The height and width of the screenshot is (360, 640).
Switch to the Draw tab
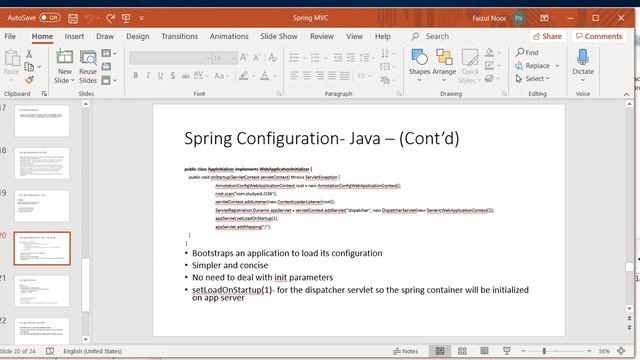[105, 36]
